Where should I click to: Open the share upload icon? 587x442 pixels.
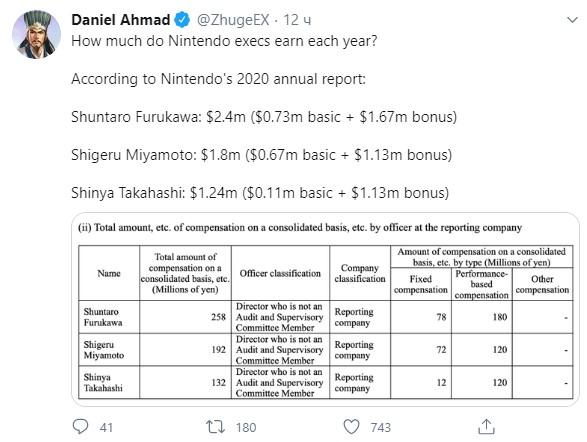pos(486,427)
